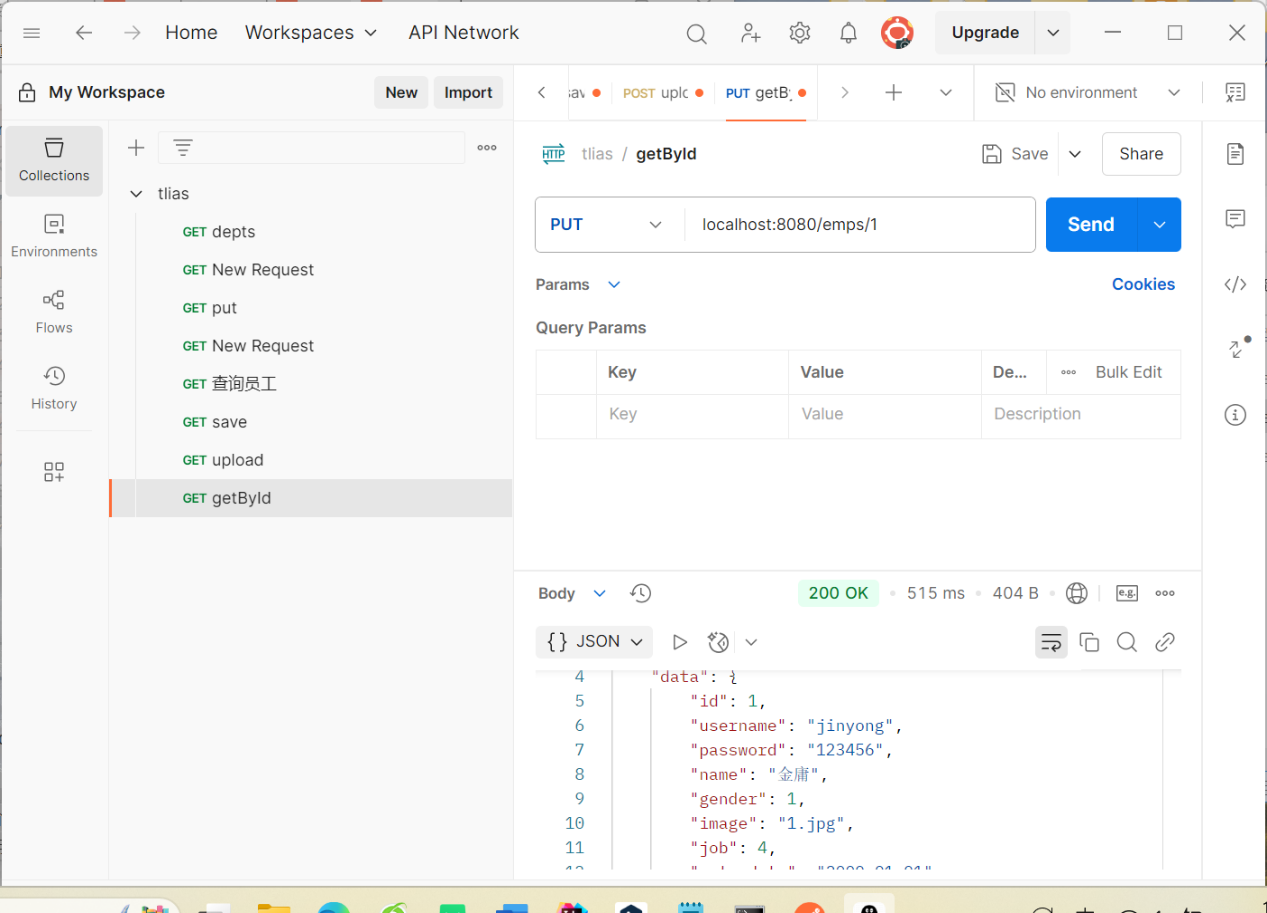Open the Upgrade dropdown arrow
The width and height of the screenshot is (1267, 913).
point(1053,33)
